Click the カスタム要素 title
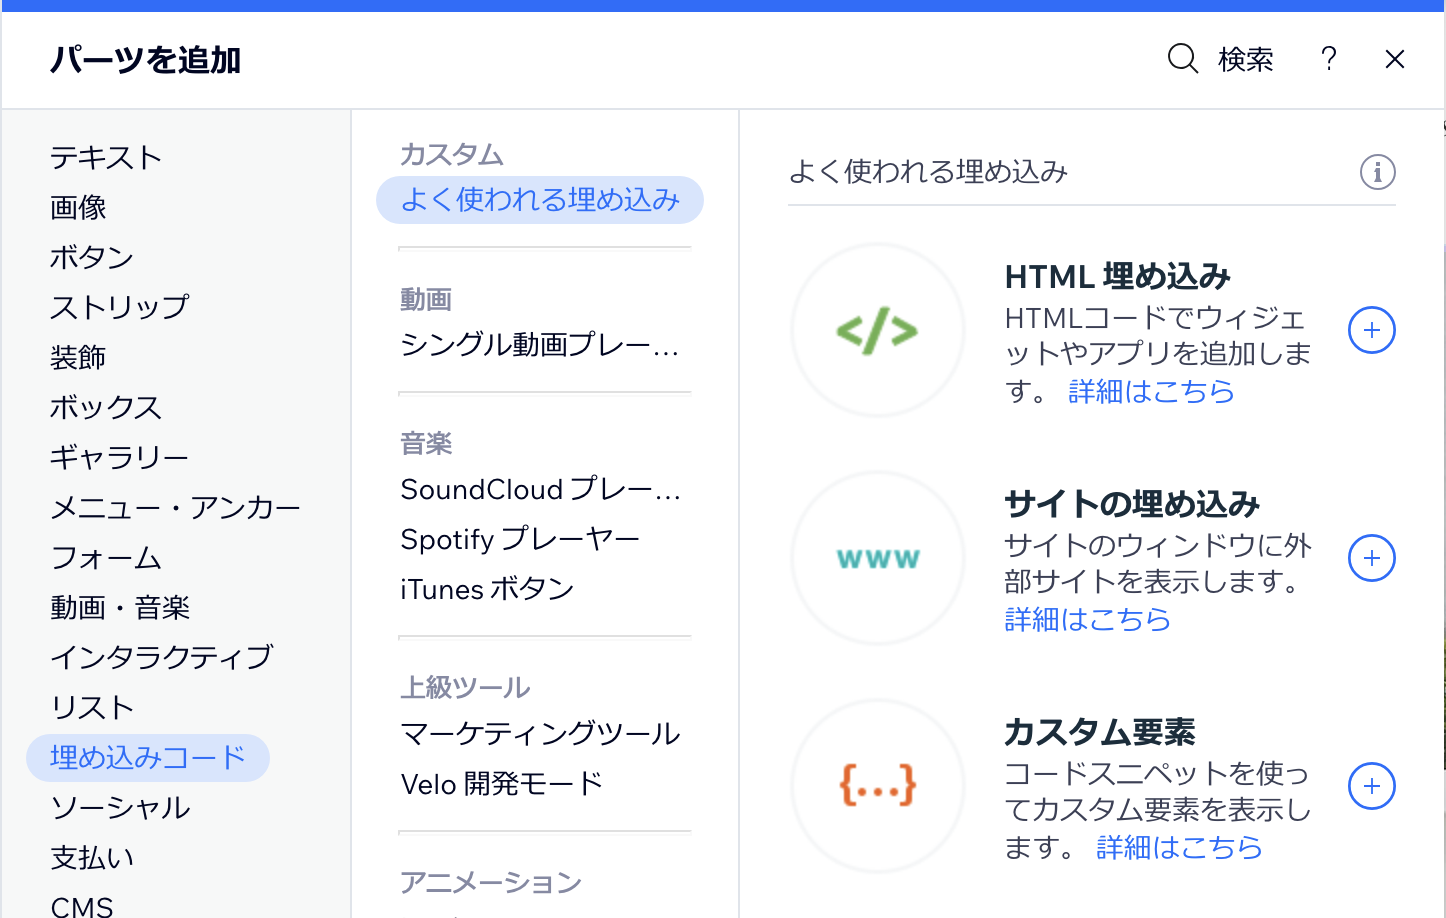 click(x=1100, y=732)
